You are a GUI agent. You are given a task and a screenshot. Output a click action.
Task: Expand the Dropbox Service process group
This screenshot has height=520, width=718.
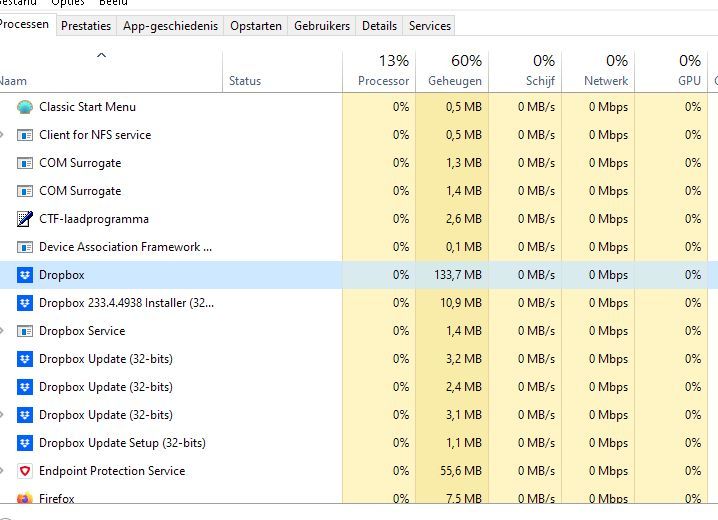(4, 331)
